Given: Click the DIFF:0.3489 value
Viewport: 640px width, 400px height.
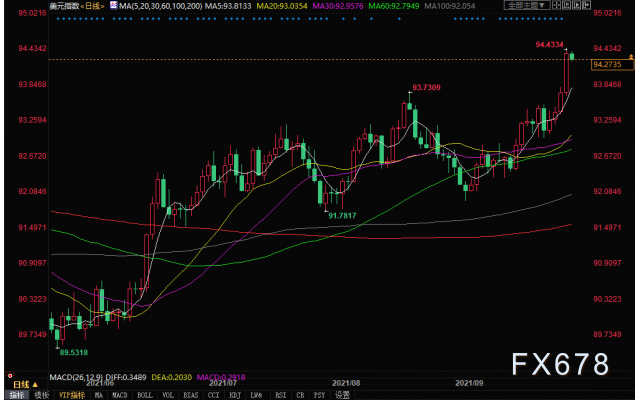Looking at the screenshot, I should pos(126,377).
